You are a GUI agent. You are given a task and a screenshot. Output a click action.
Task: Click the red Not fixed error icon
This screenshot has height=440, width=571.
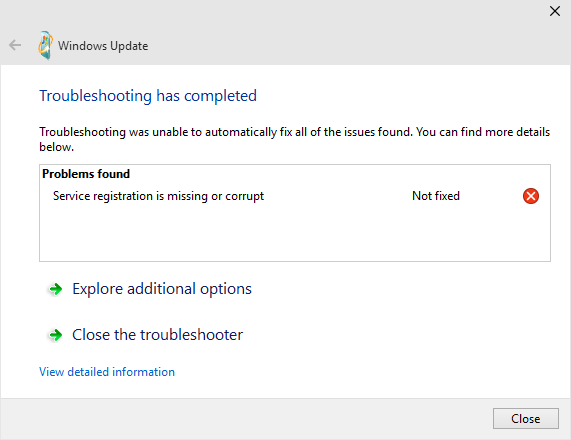click(x=531, y=196)
